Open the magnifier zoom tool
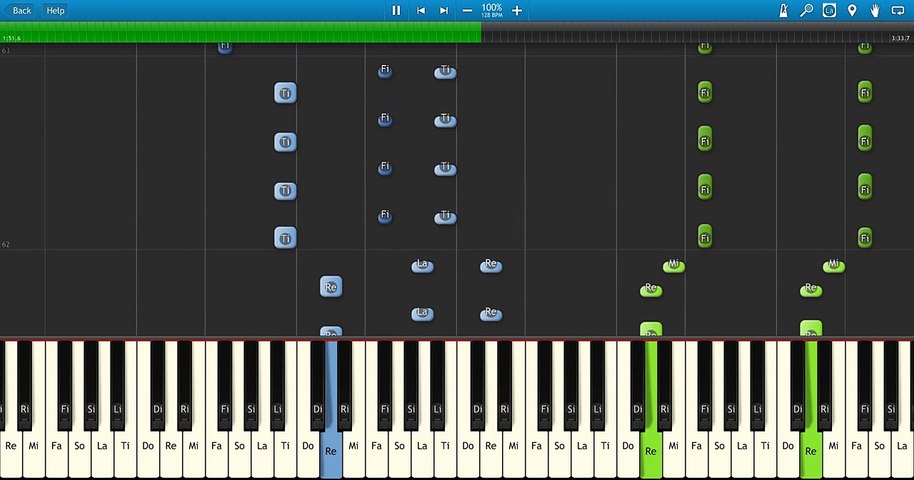914x480 pixels. point(806,10)
